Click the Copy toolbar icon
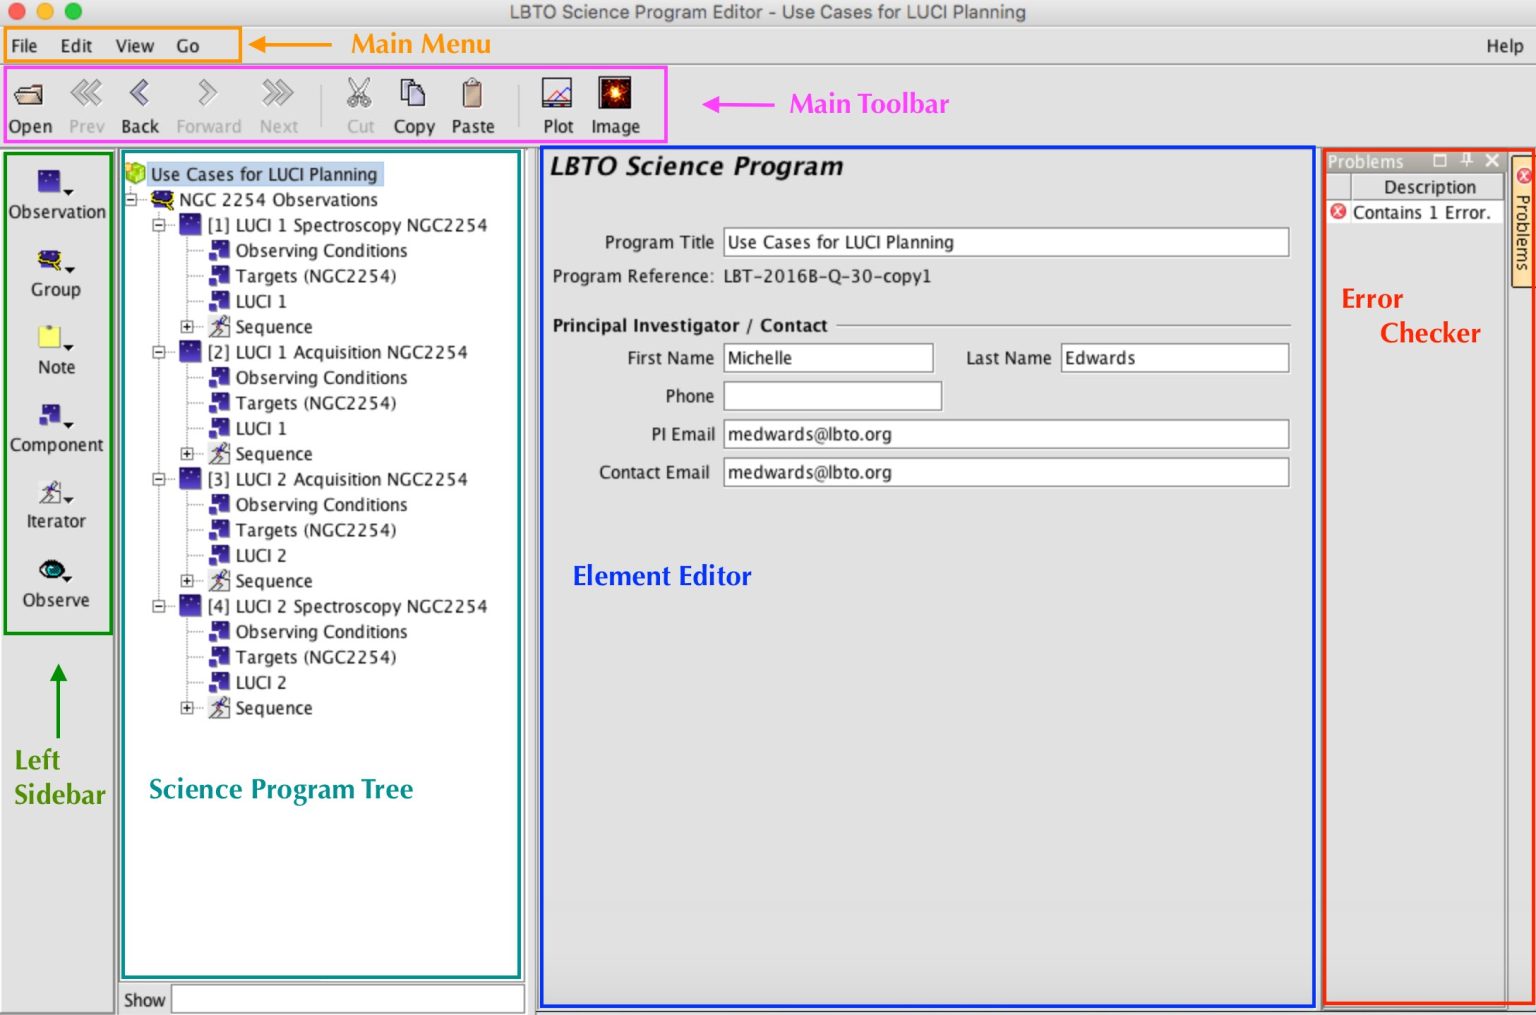The height and width of the screenshot is (1015, 1536). coord(413,94)
